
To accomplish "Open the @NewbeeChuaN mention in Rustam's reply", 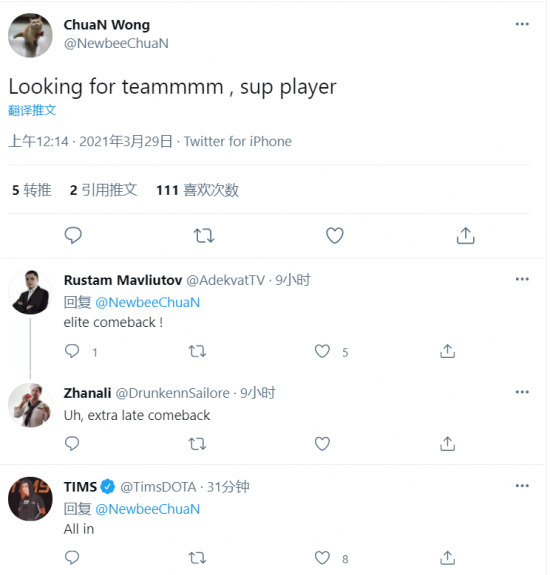I will click(148, 303).
